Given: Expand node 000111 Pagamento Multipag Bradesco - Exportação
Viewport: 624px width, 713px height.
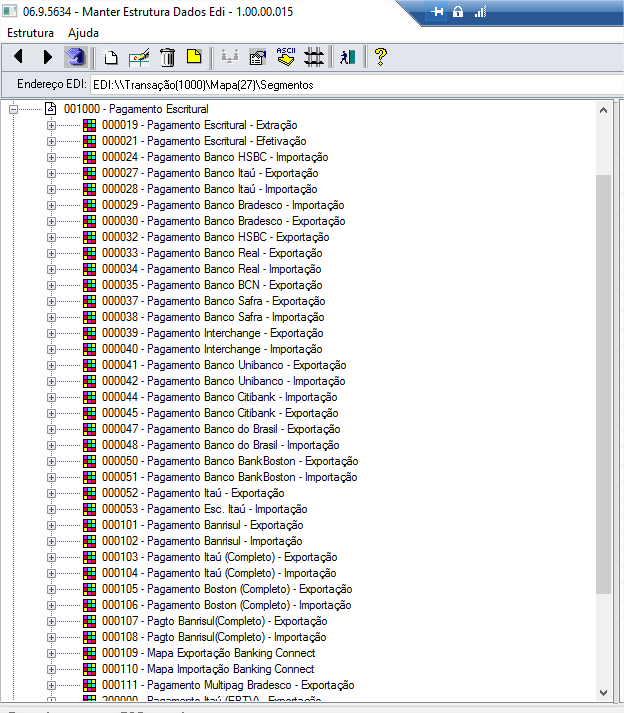Looking at the screenshot, I should coord(51,685).
